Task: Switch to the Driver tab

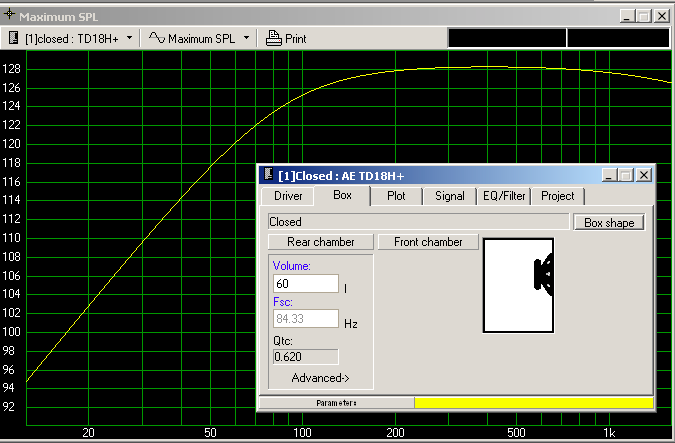Action: click(x=288, y=196)
